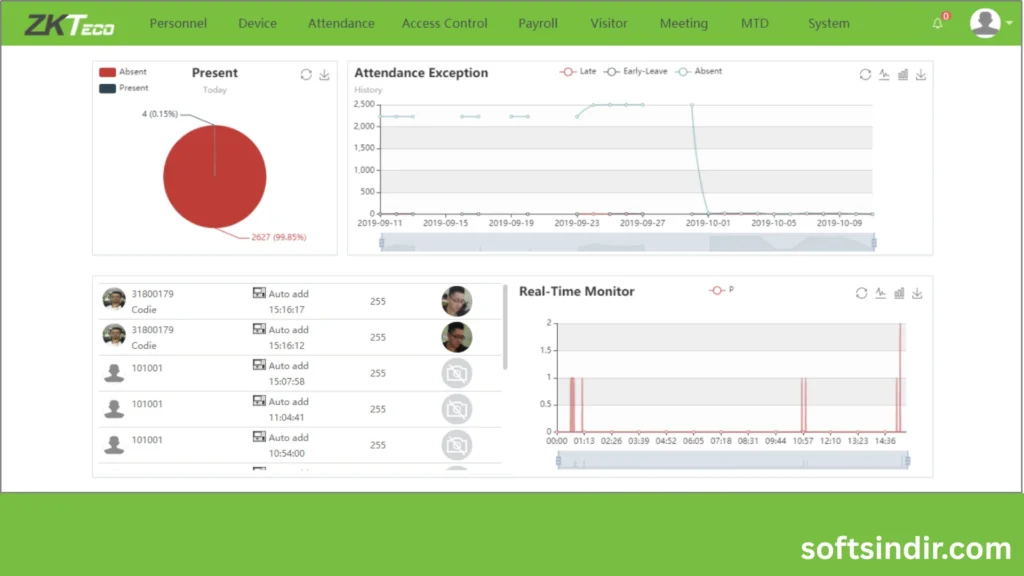Open the Personnel menu
This screenshot has width=1024, height=576.
178,23
